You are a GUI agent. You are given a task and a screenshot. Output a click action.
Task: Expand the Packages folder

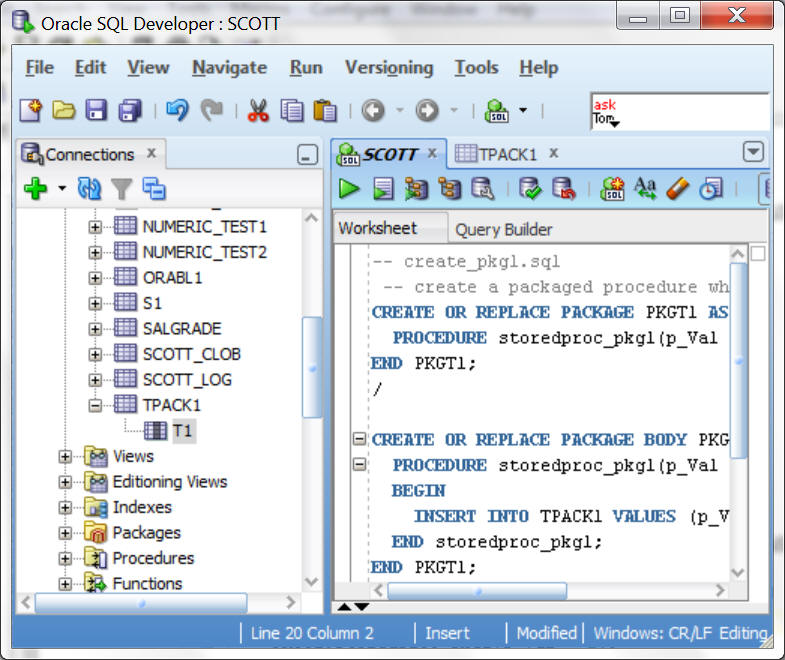click(x=65, y=533)
